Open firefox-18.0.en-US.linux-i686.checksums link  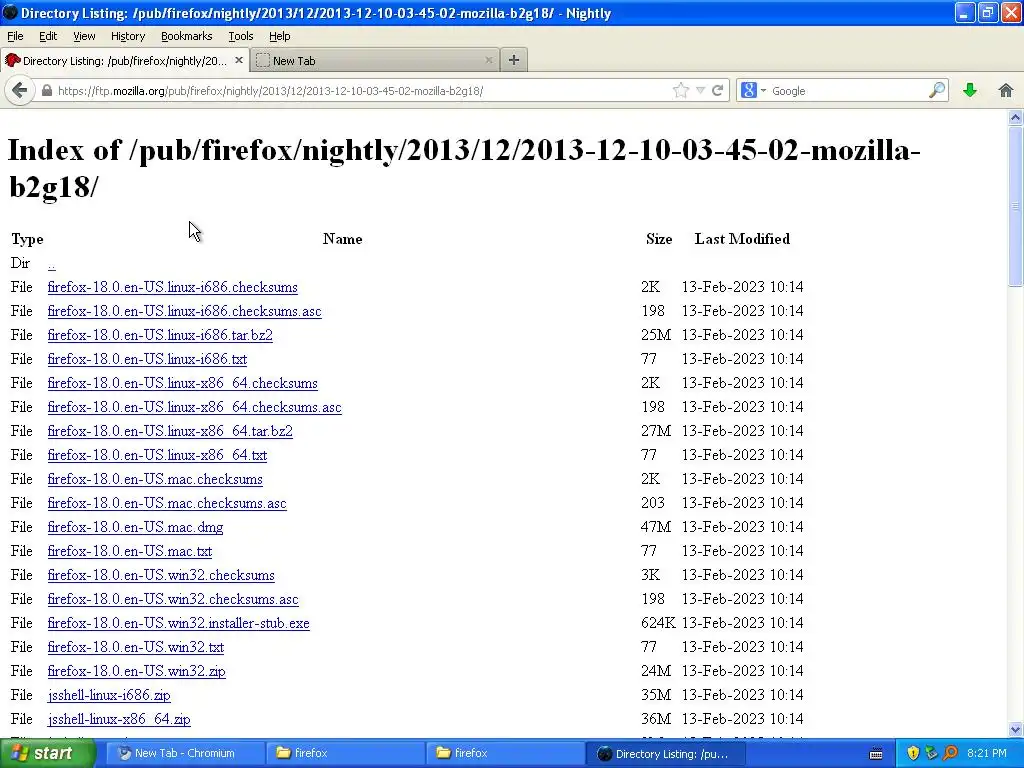coord(172,287)
